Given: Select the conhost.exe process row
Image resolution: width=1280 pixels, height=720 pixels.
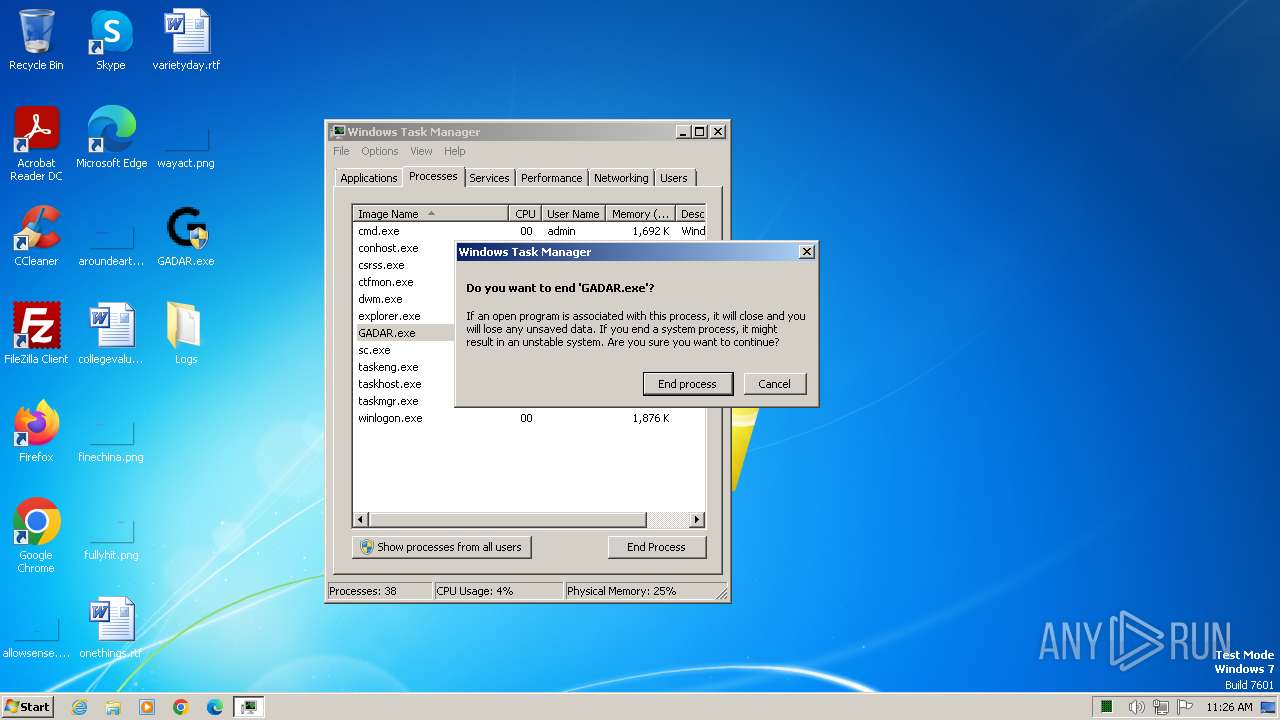Looking at the screenshot, I should [x=404, y=248].
